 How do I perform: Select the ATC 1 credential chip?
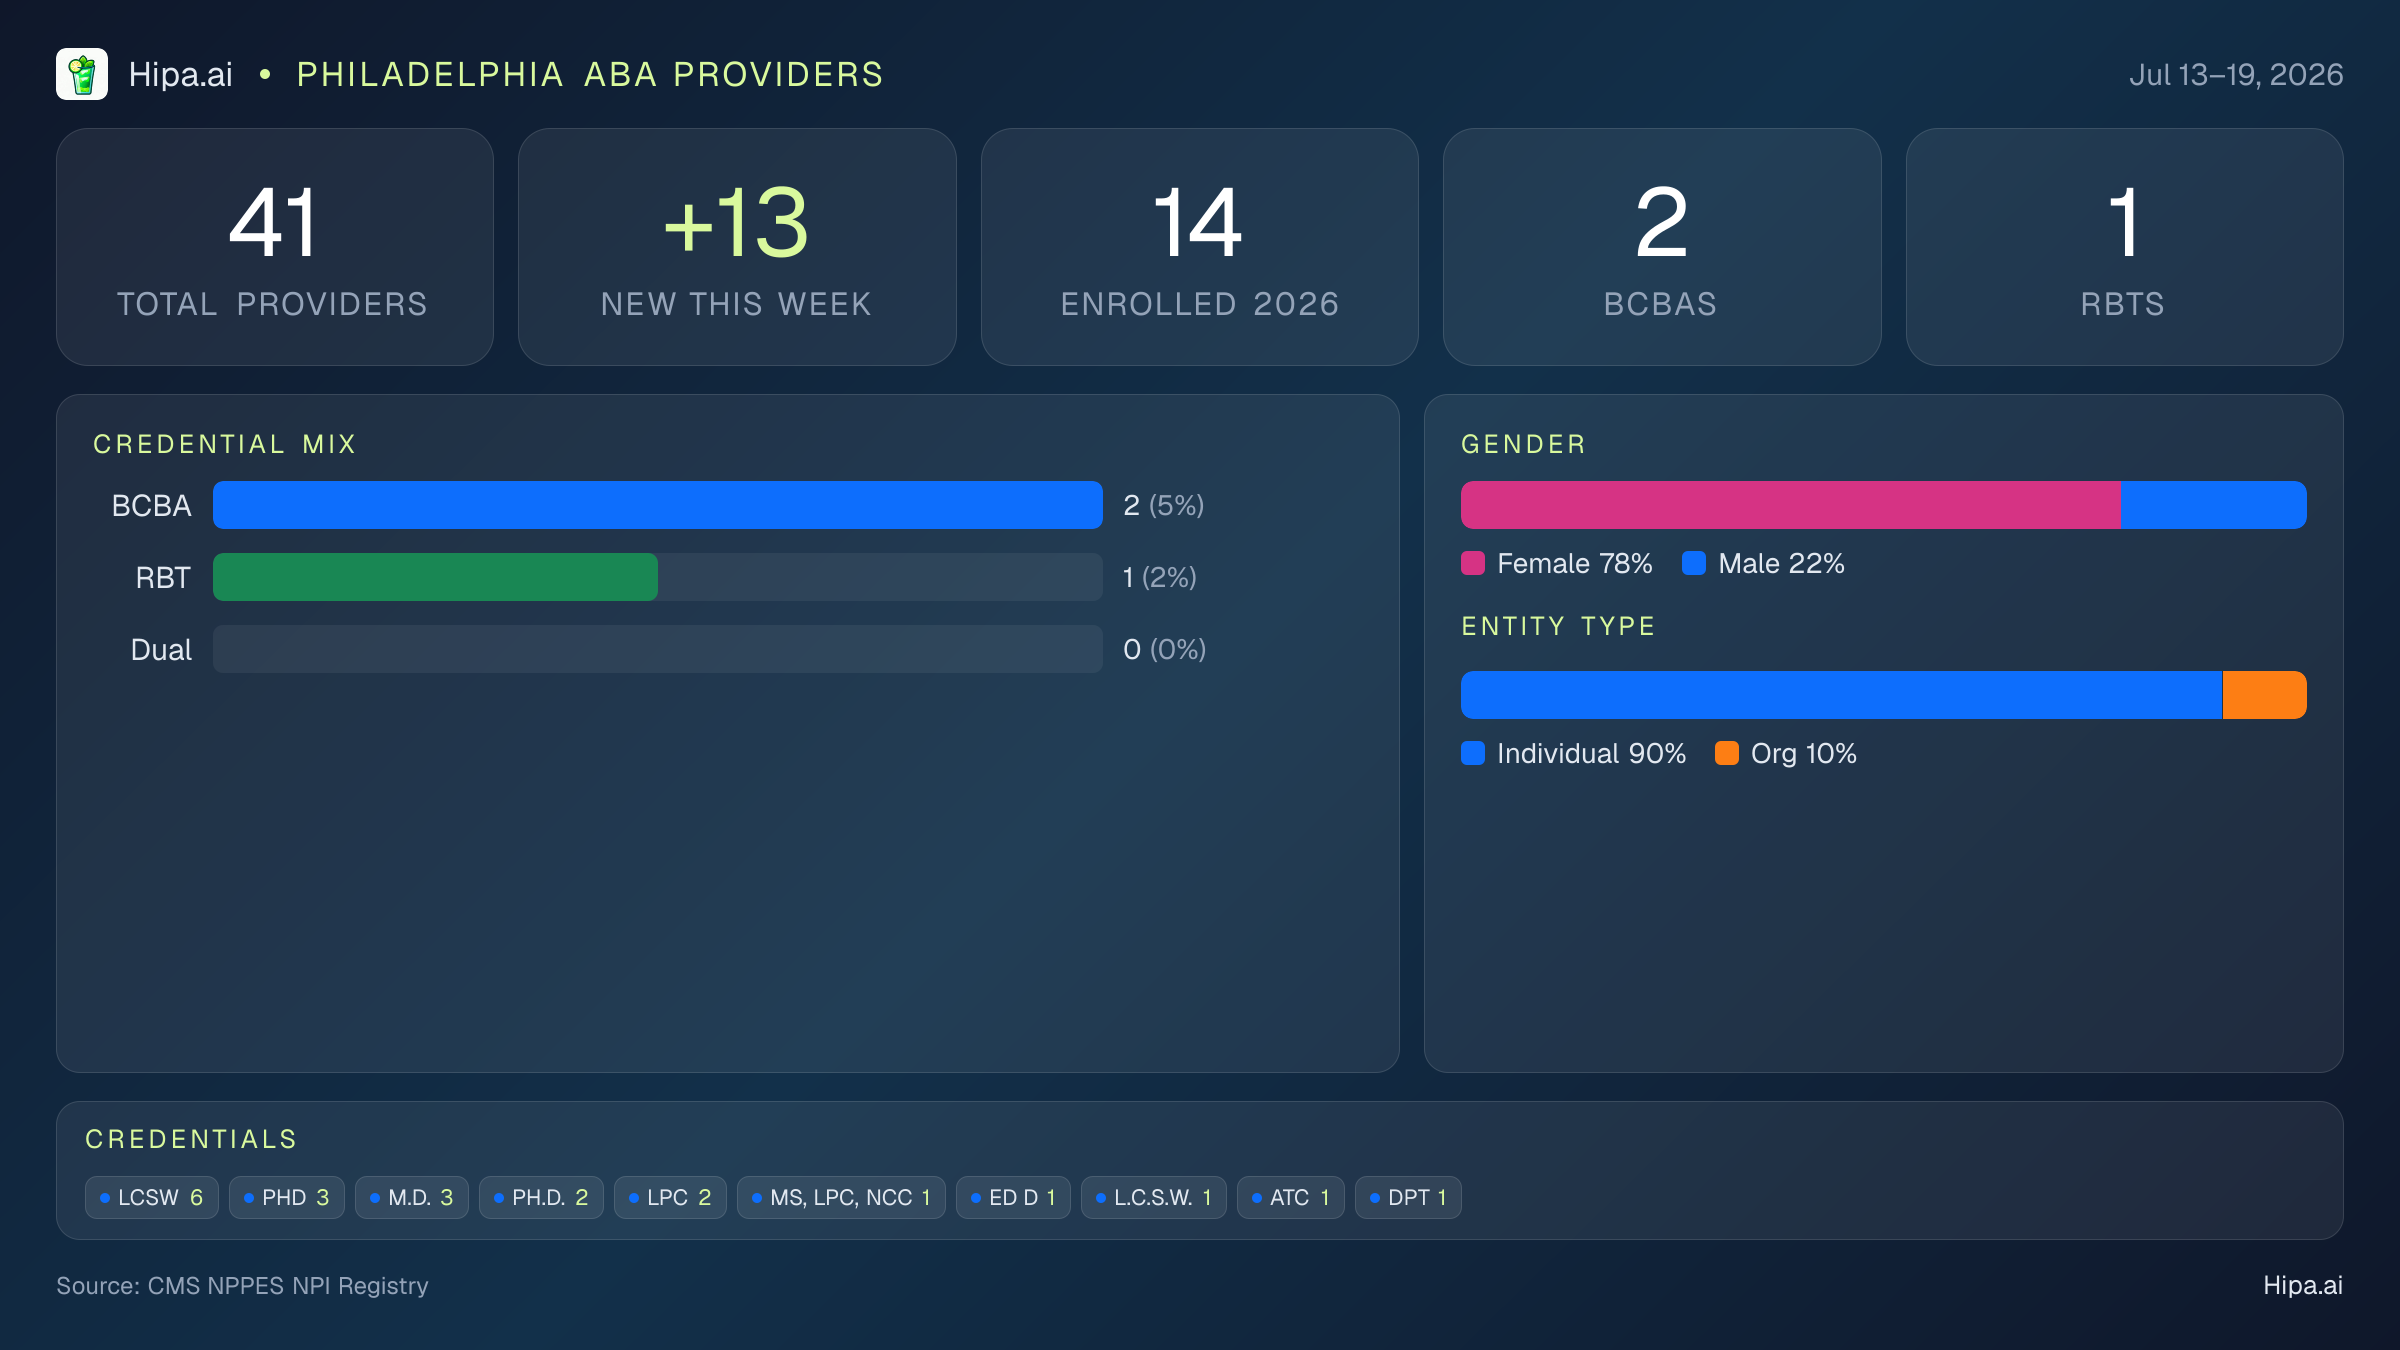[x=1291, y=1197]
